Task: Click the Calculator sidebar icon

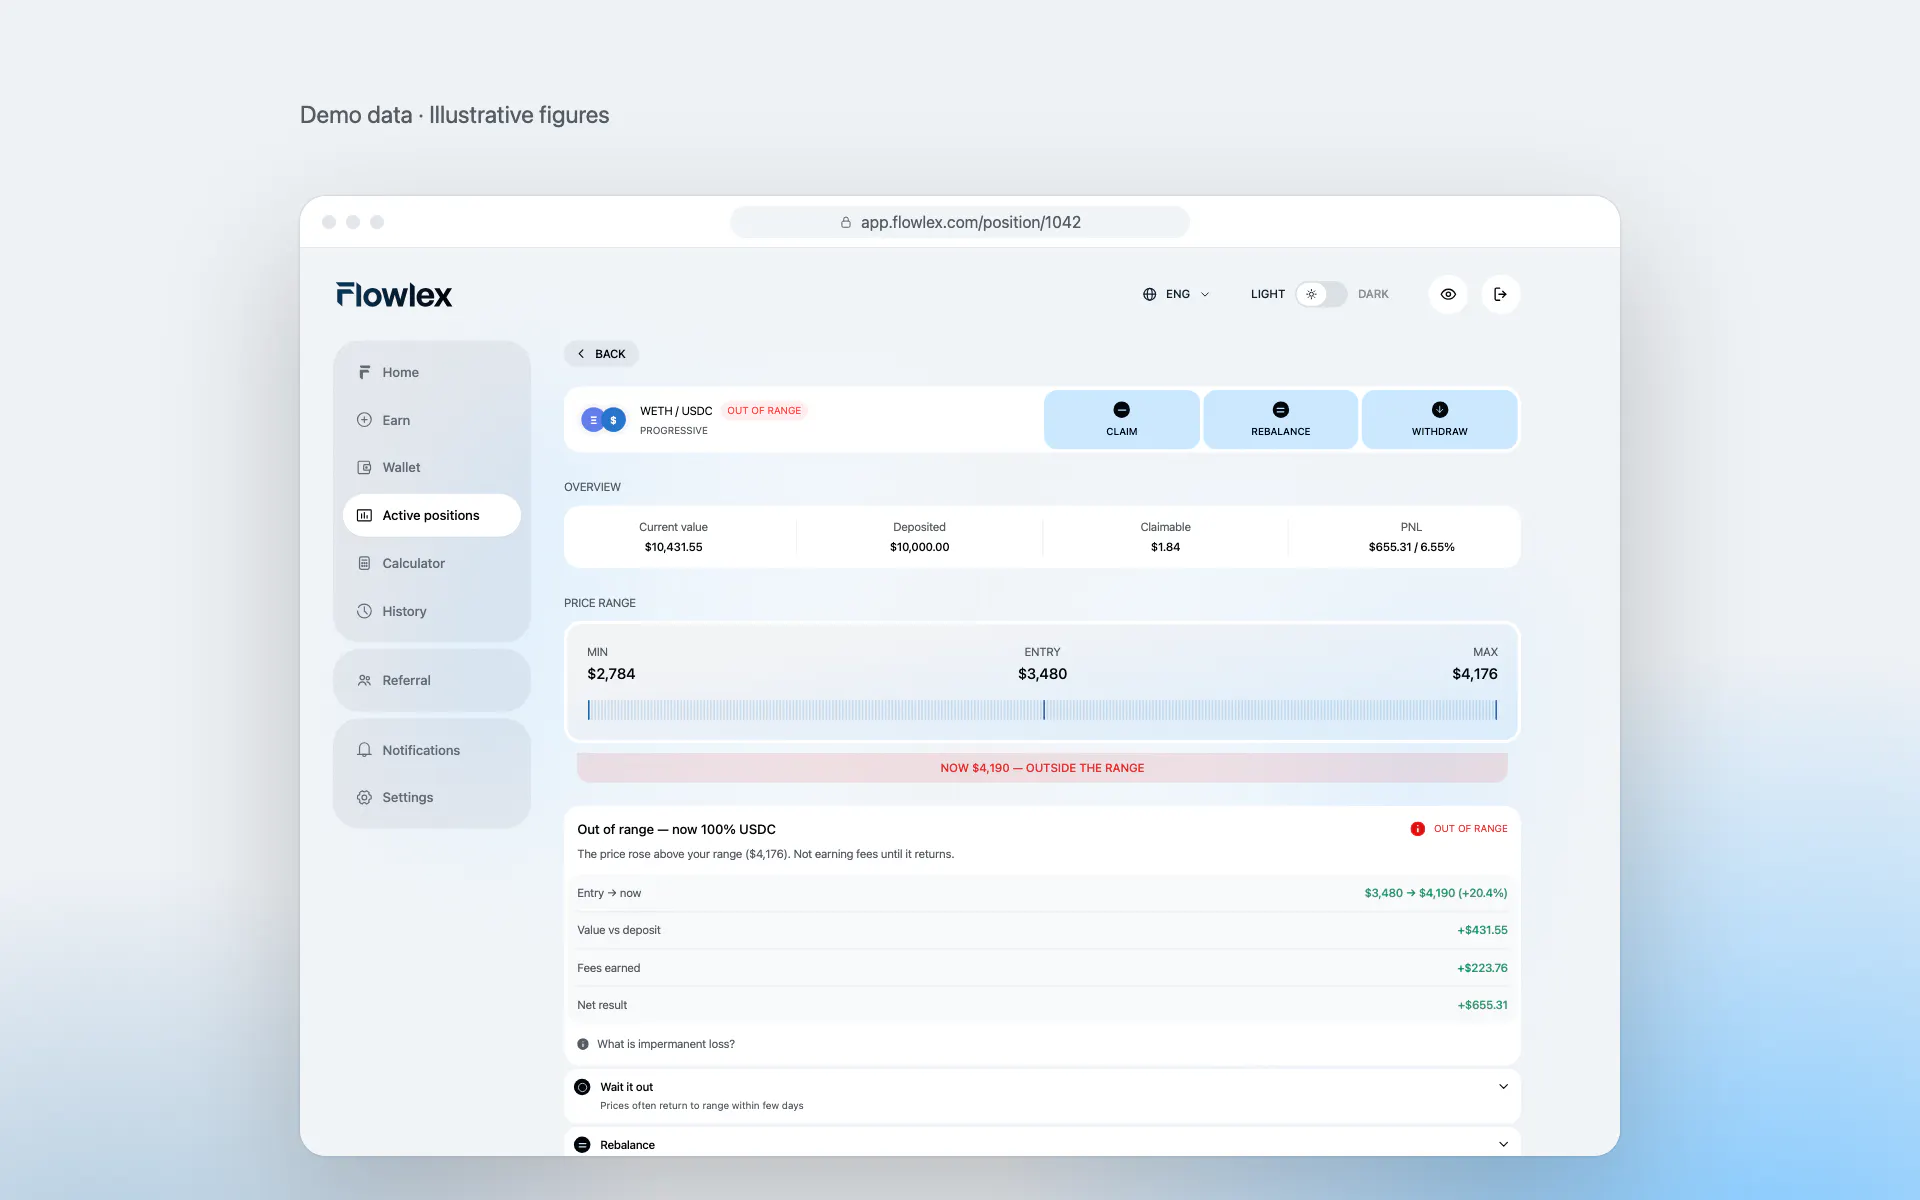Action: pos(364,563)
